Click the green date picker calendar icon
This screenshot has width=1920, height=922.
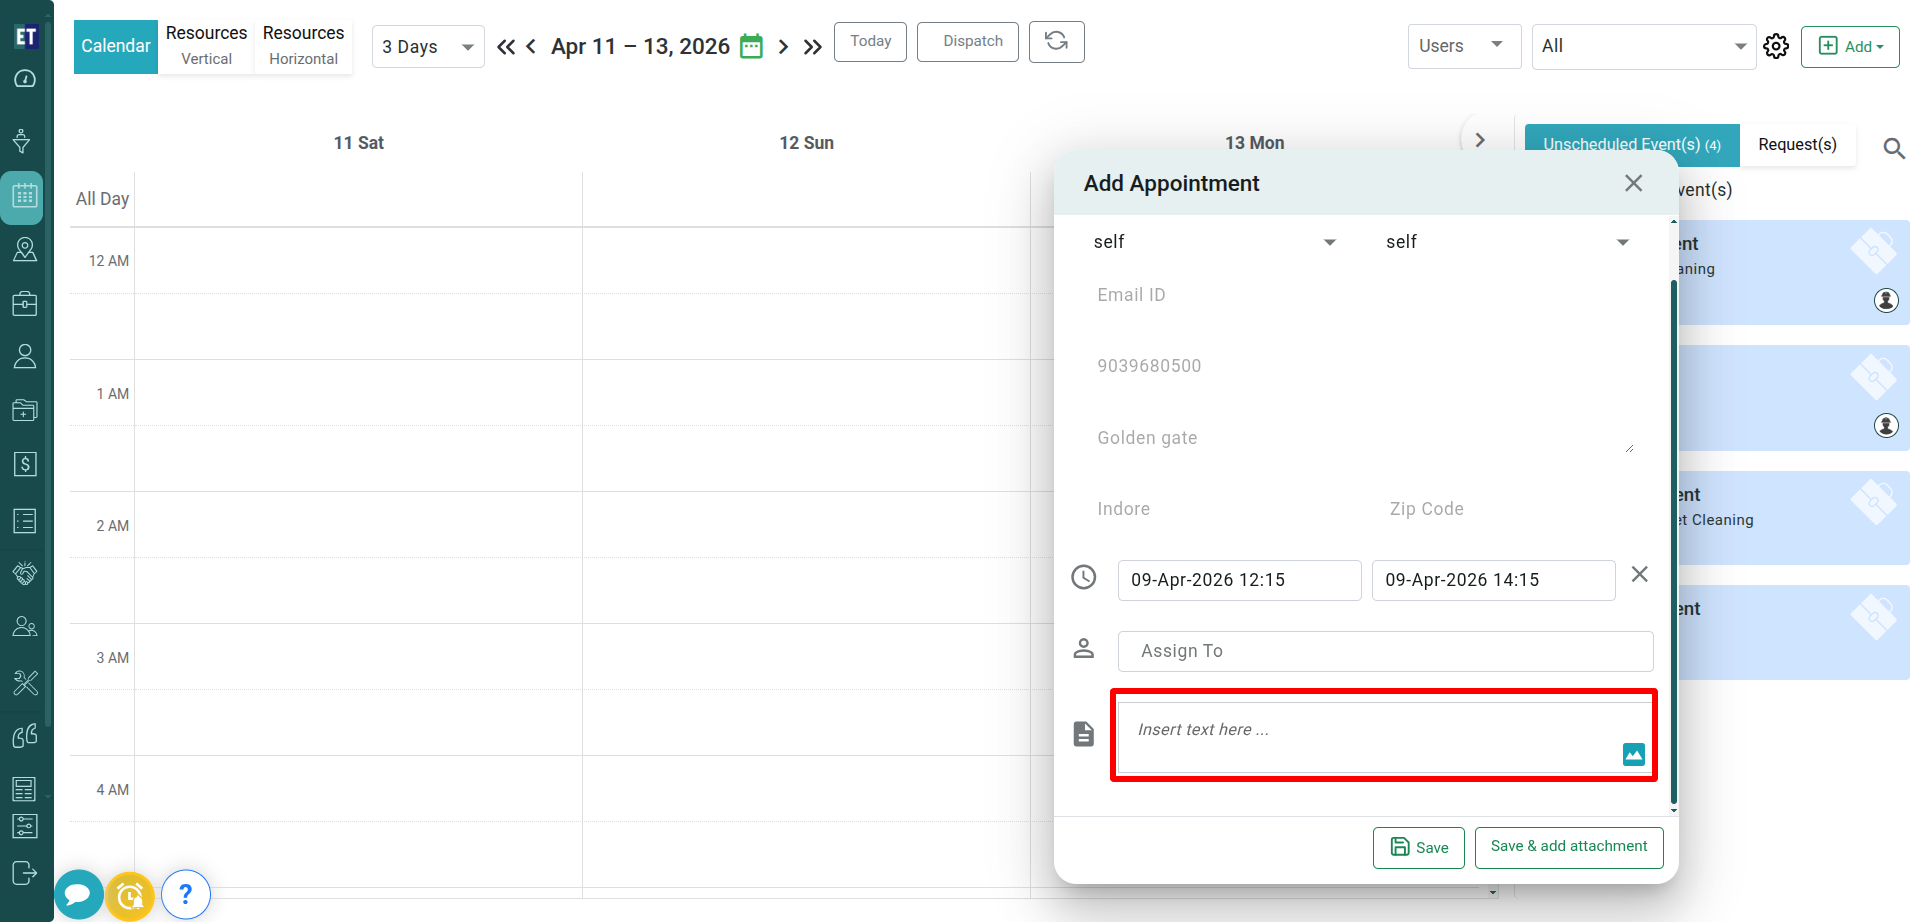(751, 47)
